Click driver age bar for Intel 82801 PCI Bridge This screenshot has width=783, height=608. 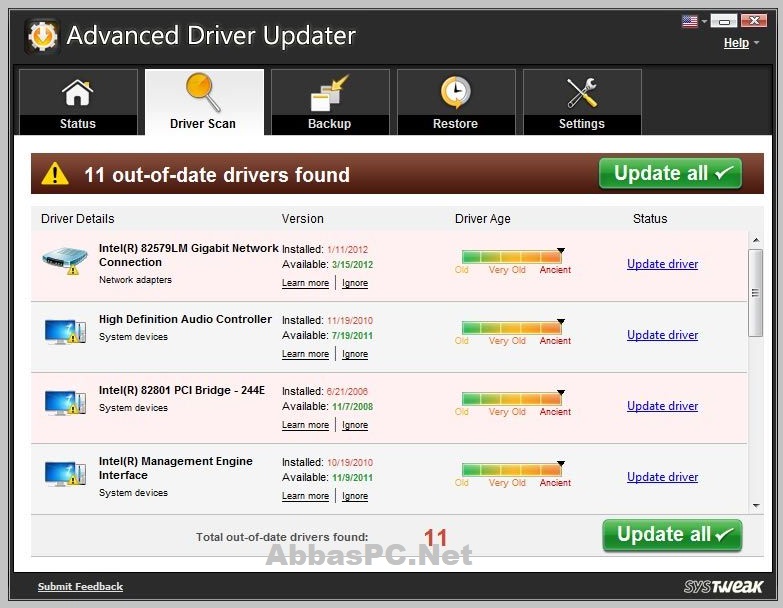(x=511, y=398)
